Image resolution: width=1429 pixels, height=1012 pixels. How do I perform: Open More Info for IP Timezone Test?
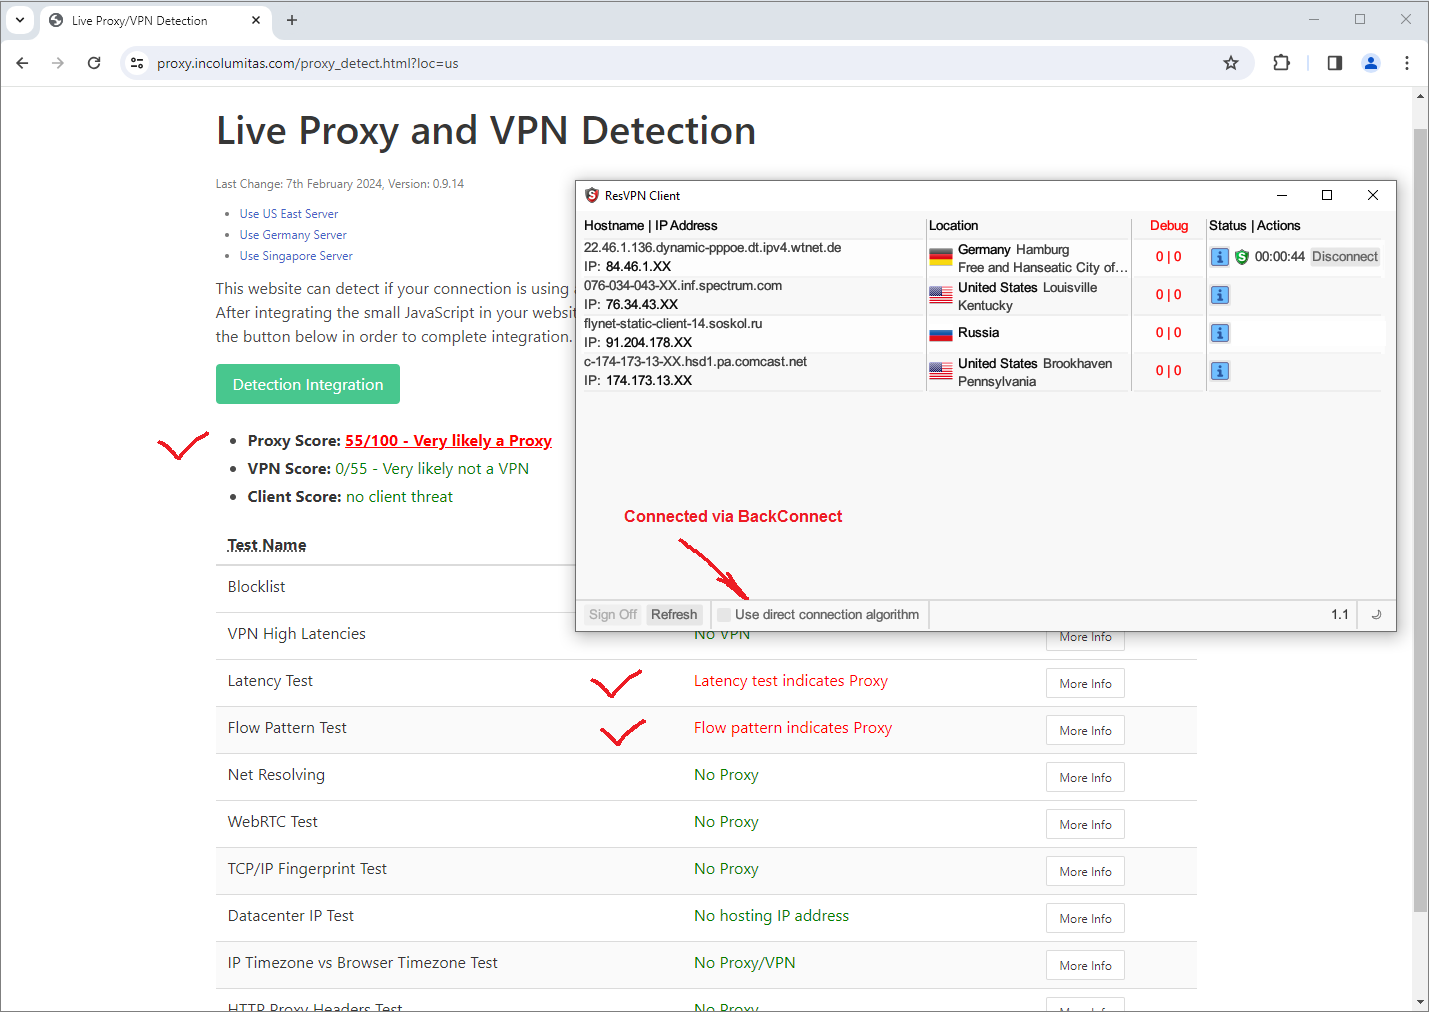point(1085,966)
